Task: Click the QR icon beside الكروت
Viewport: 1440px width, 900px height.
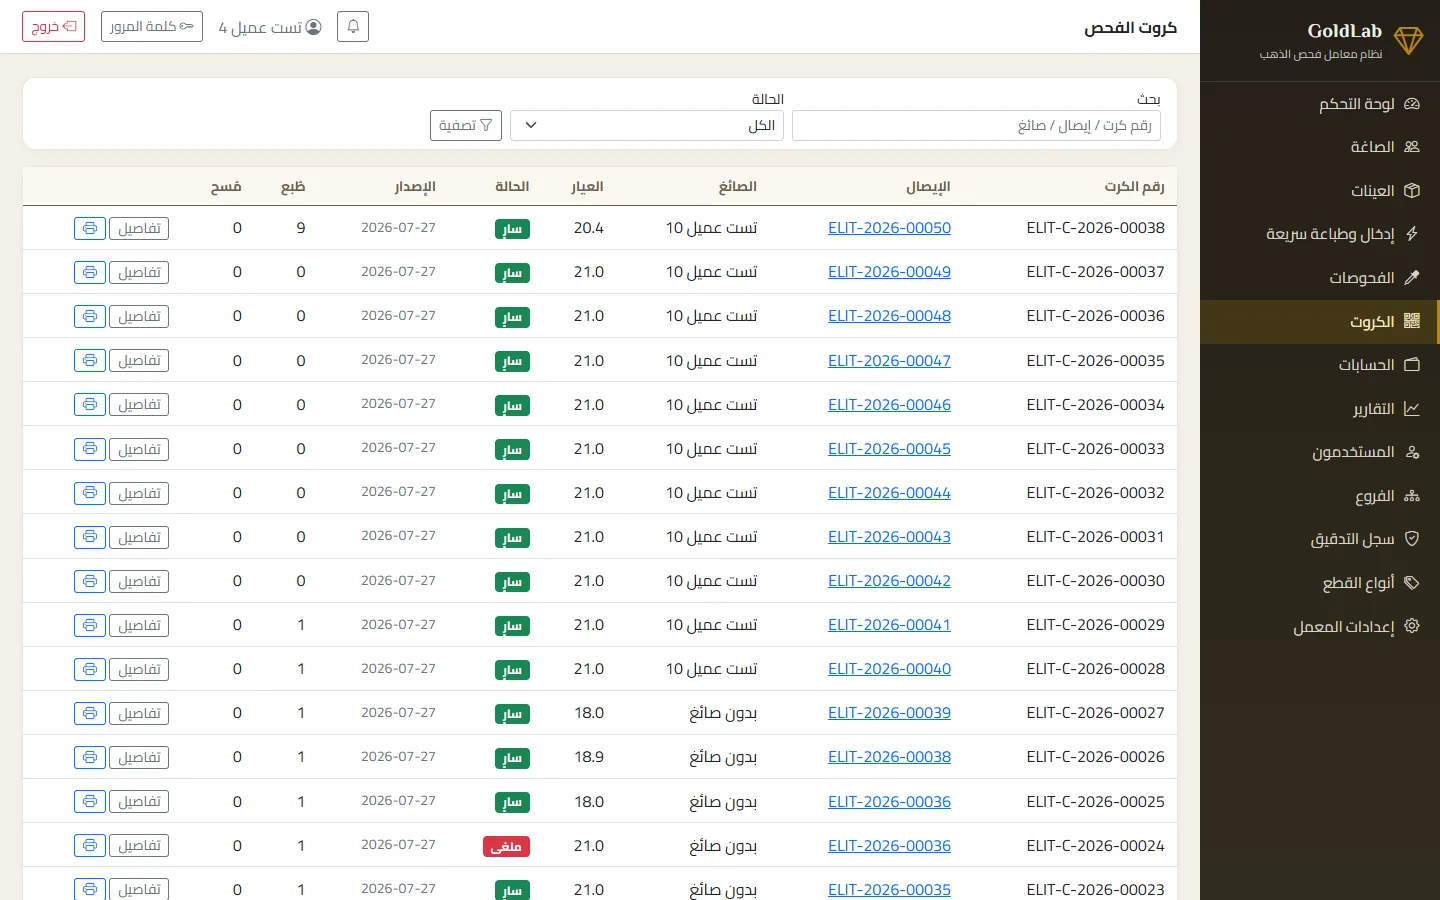Action: pos(1412,321)
